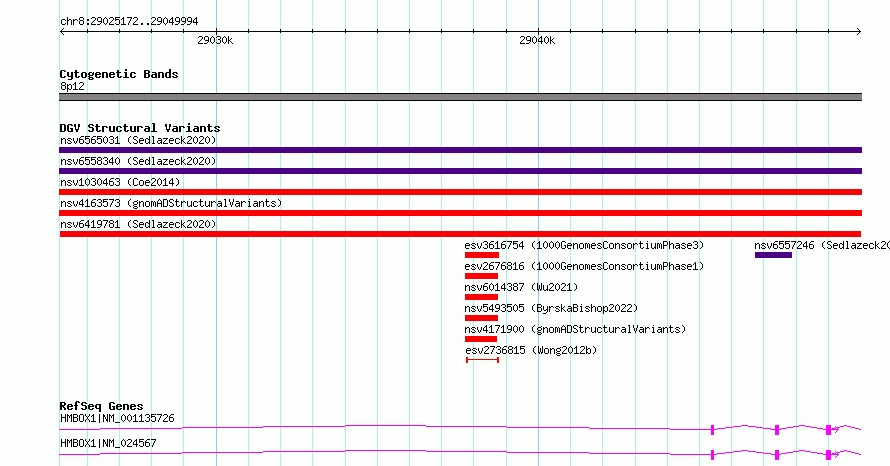Click the red bracket glyph under esv2736815
Image resolution: width=890 pixels, height=466 pixels.
point(482,360)
